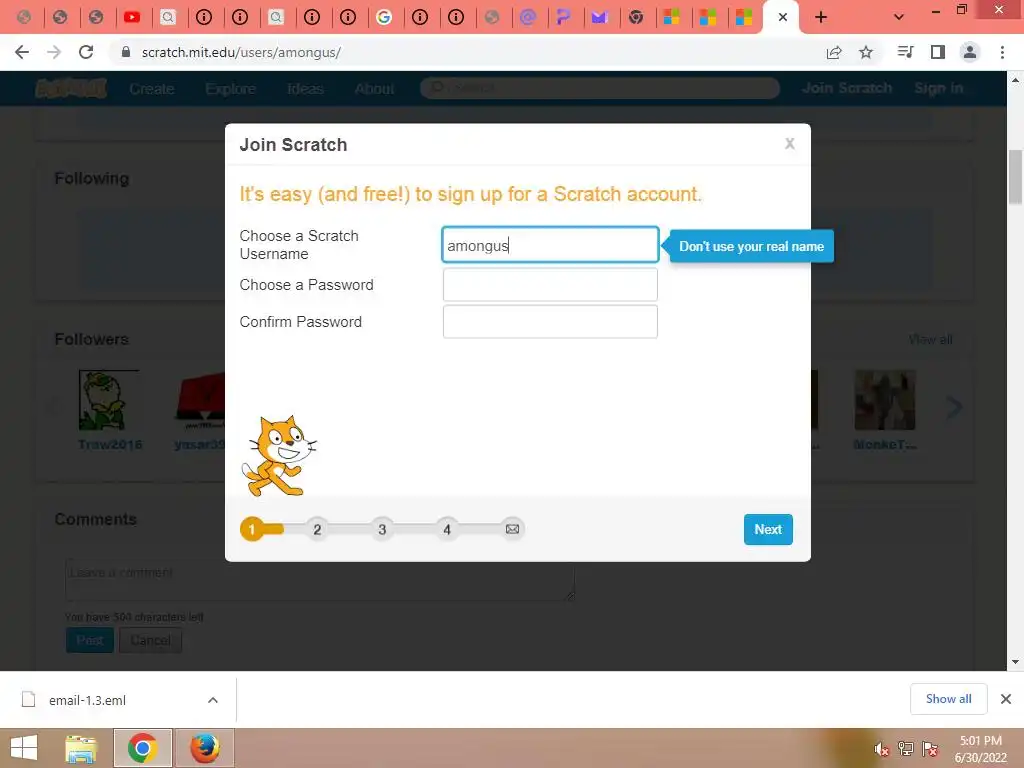Click the Leave a comment box
Viewport: 1024px width, 768px height.
(319, 579)
